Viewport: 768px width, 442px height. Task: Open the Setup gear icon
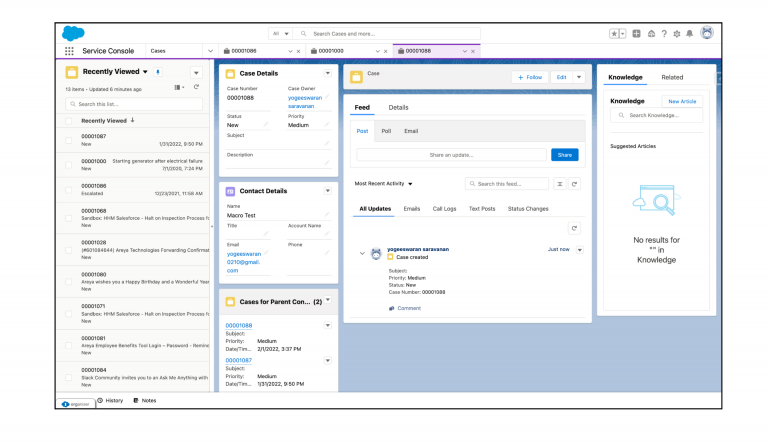pos(677,34)
